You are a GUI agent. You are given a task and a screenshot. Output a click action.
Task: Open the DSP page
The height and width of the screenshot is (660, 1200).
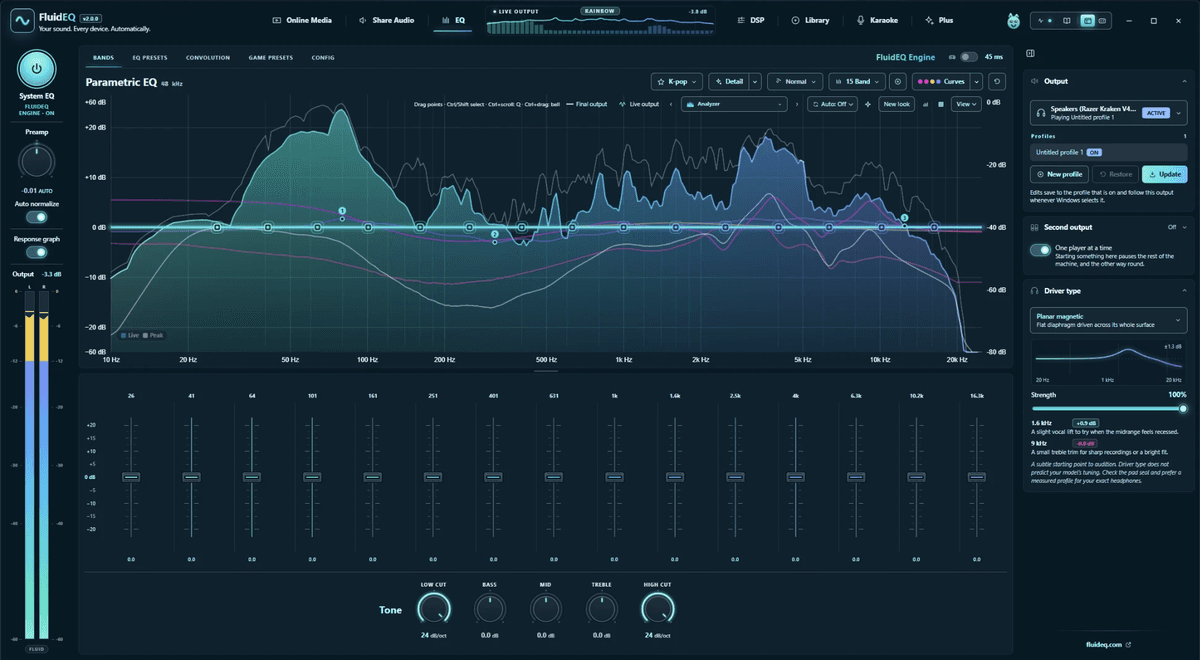click(x=750, y=20)
